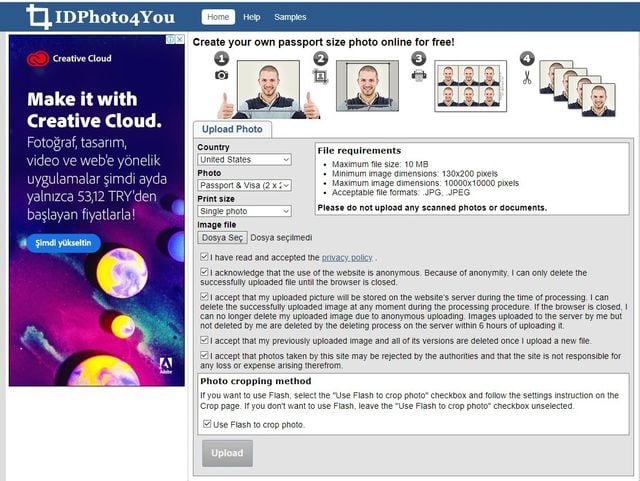Open the privacy policy link
Image resolution: width=640 pixels, height=481 pixels.
click(x=347, y=258)
